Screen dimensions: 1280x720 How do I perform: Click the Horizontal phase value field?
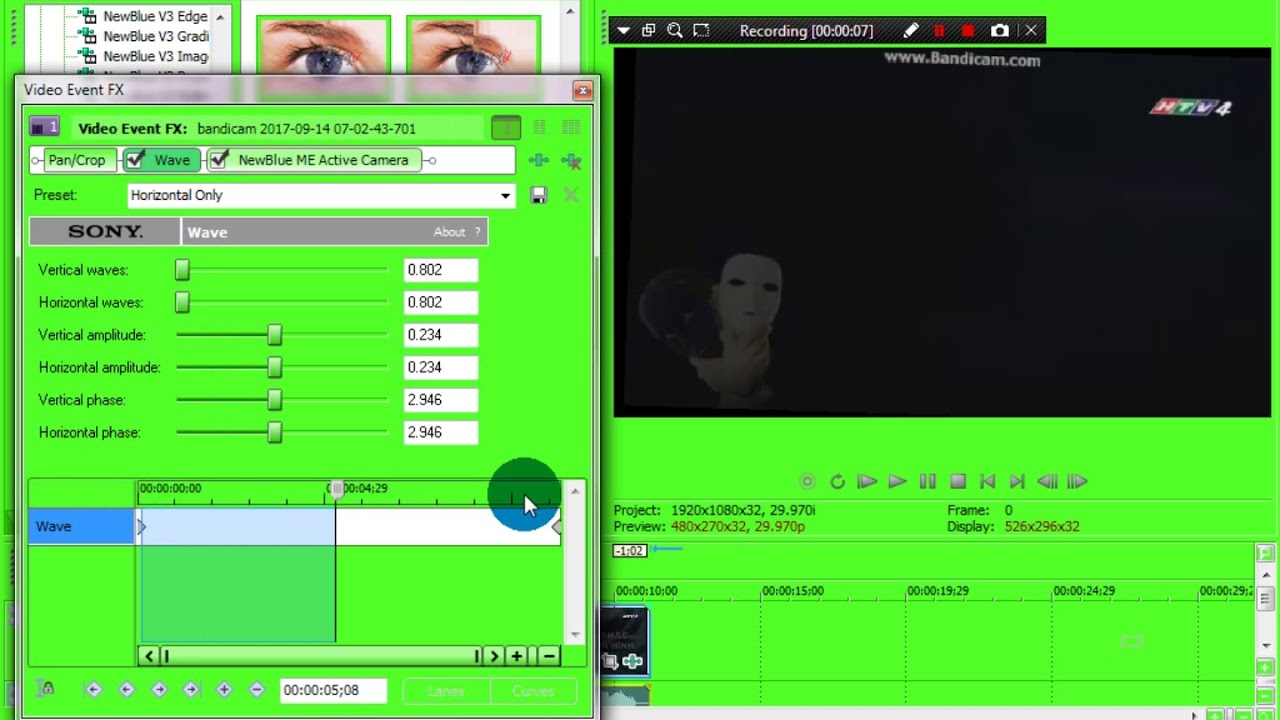[x=441, y=433]
